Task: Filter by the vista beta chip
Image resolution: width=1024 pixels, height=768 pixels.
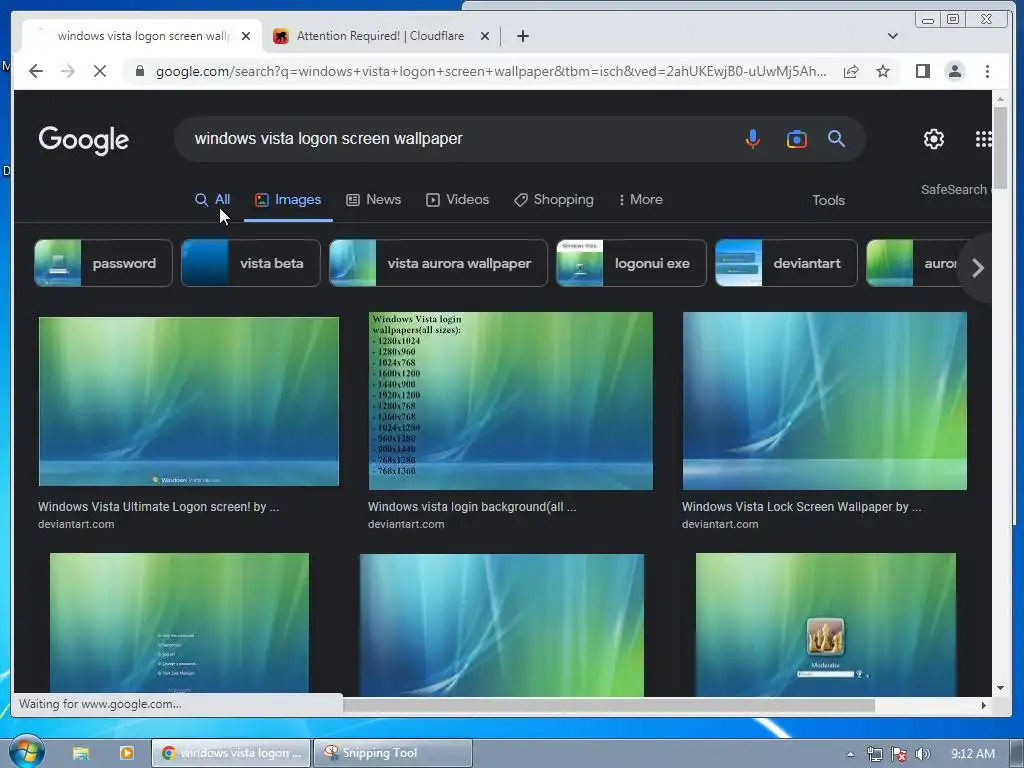Action: coord(251,263)
